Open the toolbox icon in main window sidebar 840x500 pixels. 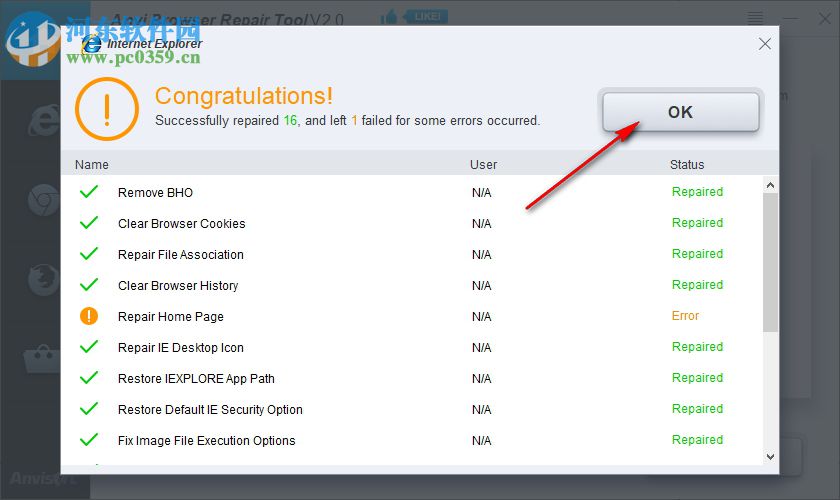point(43,360)
